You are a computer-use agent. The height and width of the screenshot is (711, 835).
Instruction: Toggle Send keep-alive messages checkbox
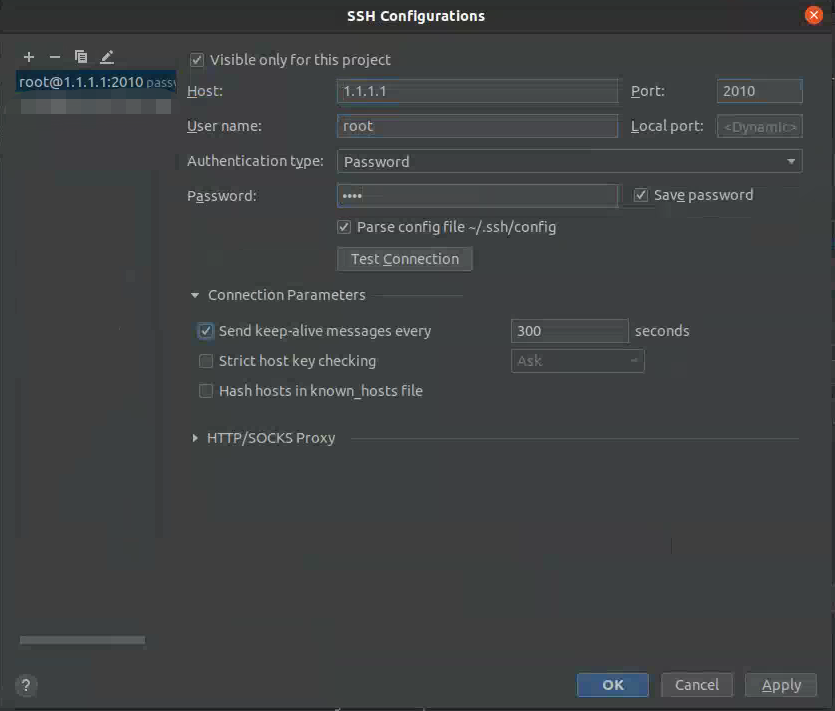(206, 331)
